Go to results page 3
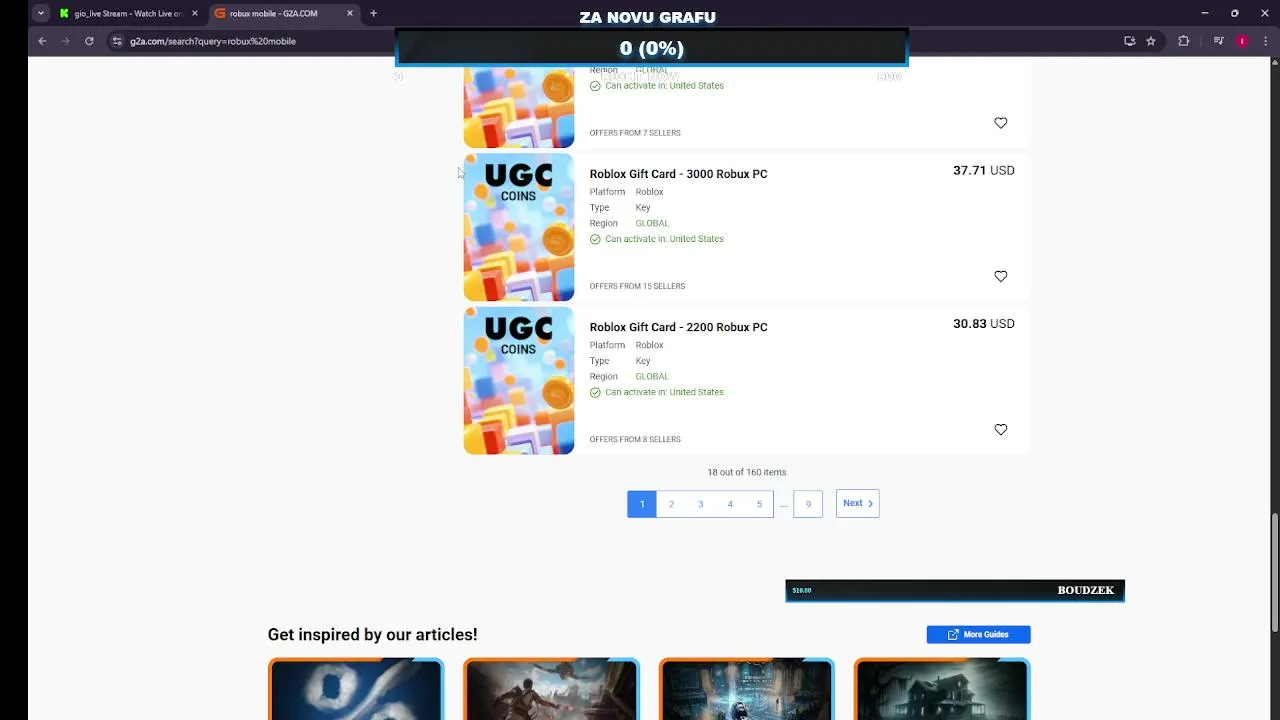Viewport: 1280px width, 720px height. click(x=700, y=504)
